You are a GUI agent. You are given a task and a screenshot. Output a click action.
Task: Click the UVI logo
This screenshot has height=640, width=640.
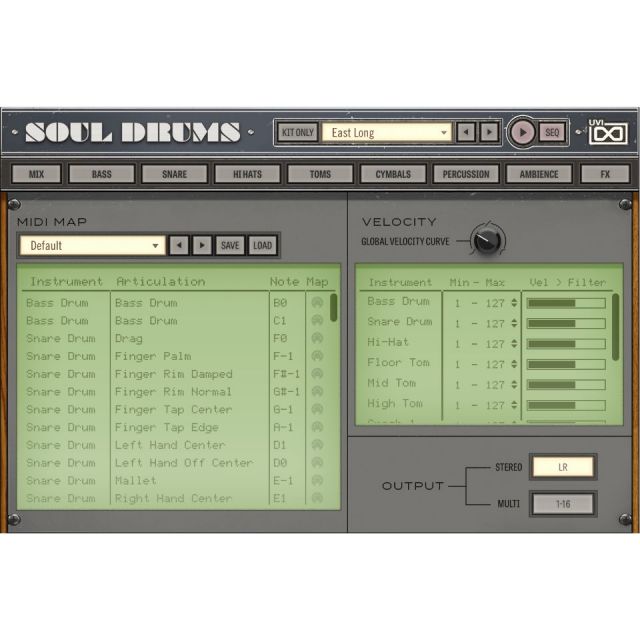[608, 132]
